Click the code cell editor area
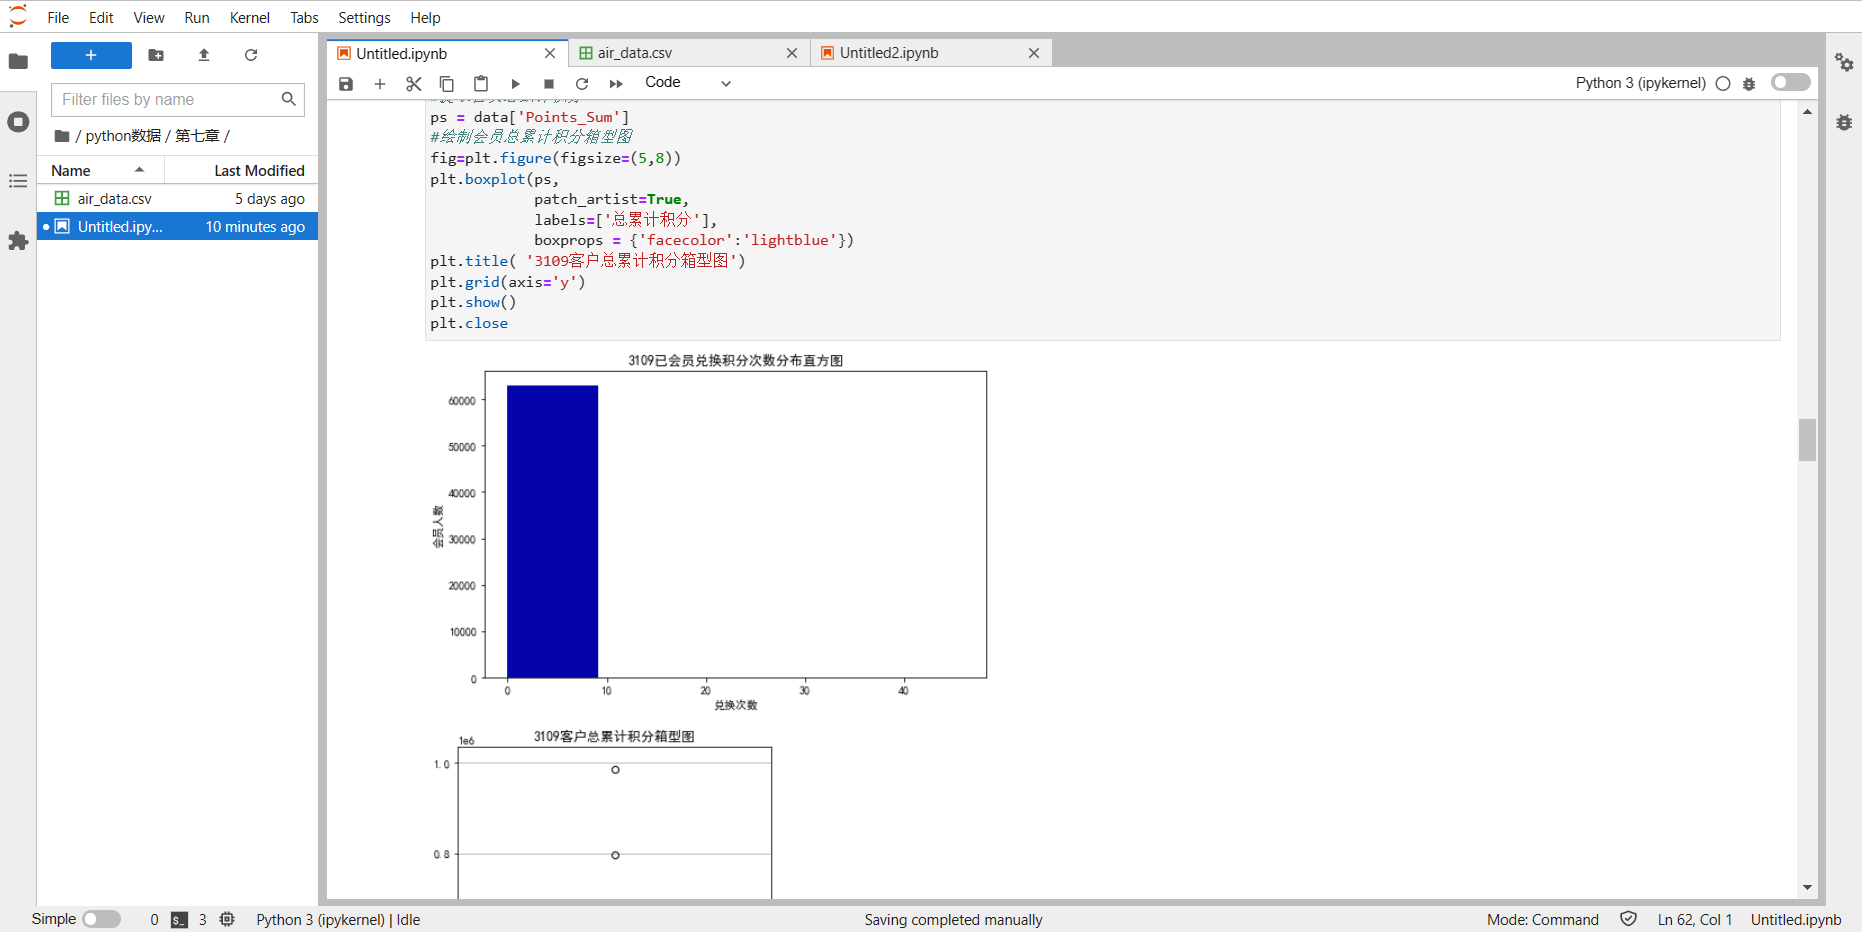 [x=1102, y=220]
